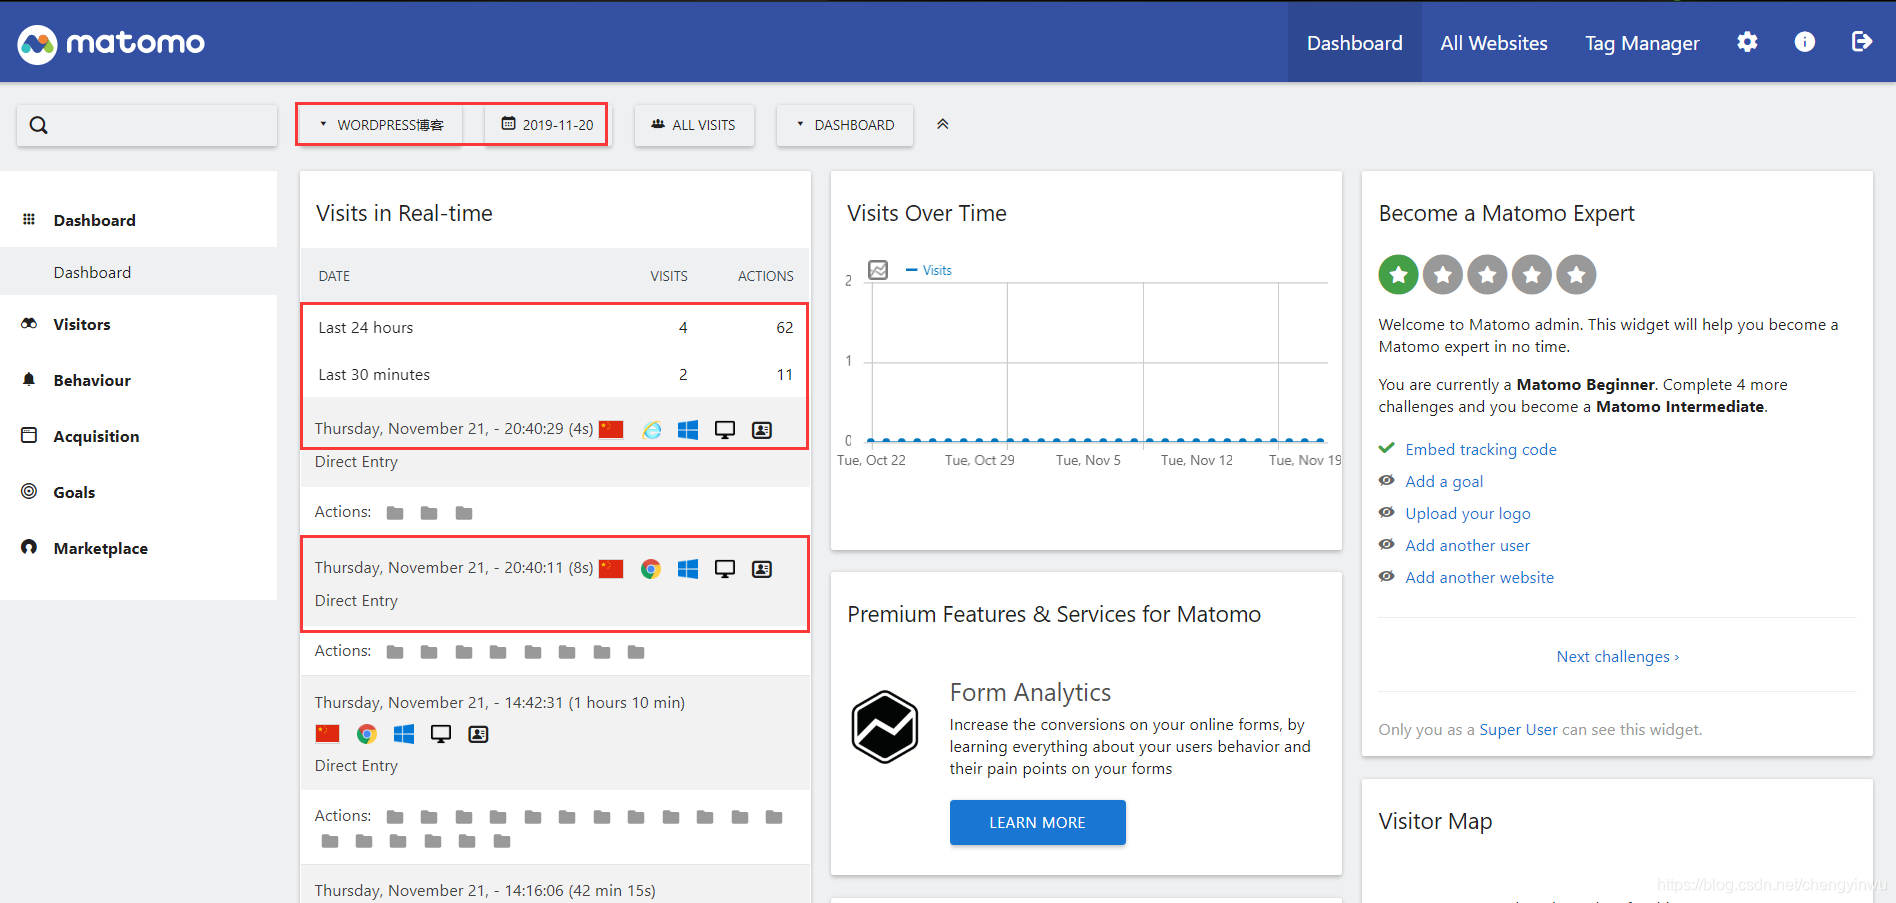Click the China flag icon in 20:40:11 visit
The height and width of the screenshot is (903, 1896).
point(611,569)
